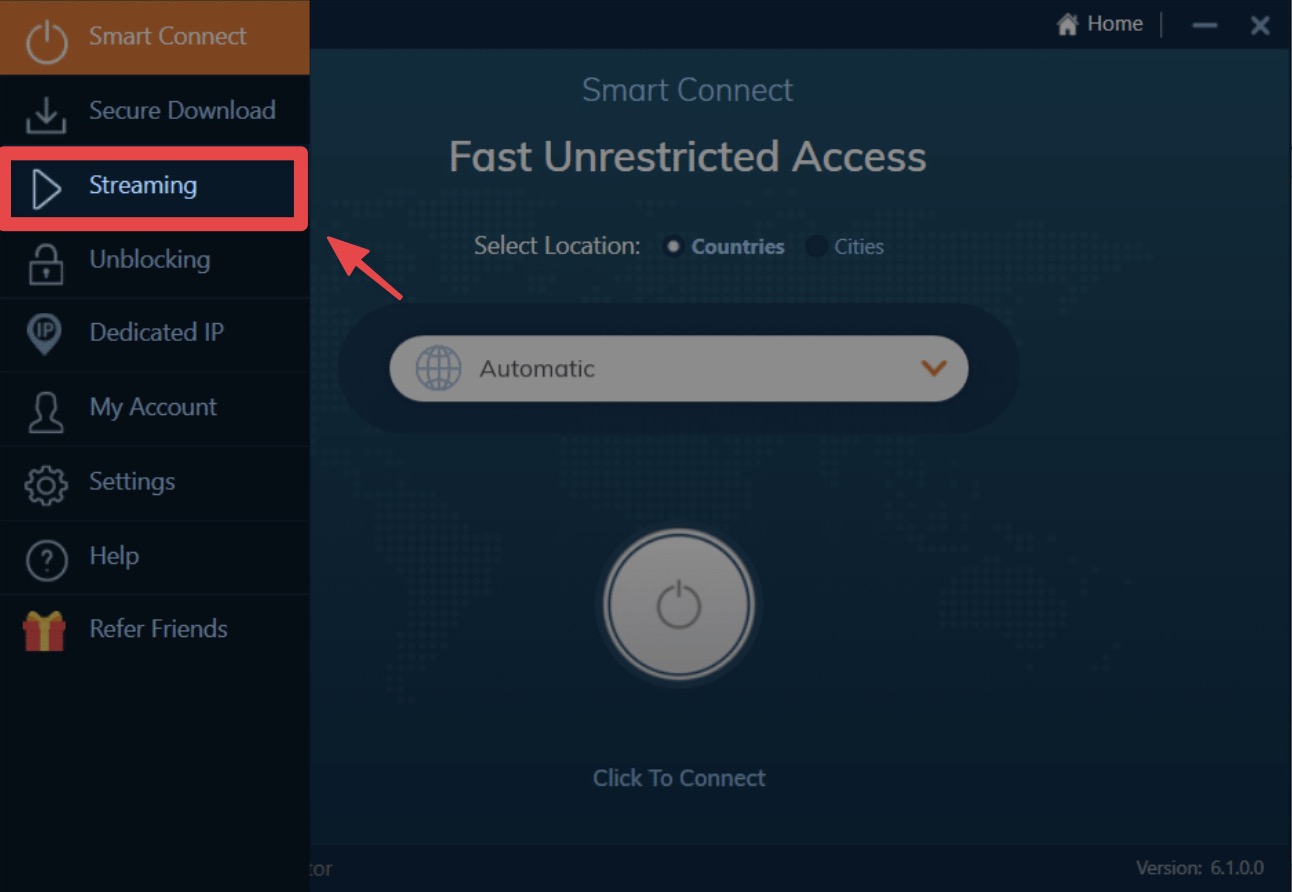Select the Countries radio button
This screenshot has width=1292, height=892.
coord(673,246)
